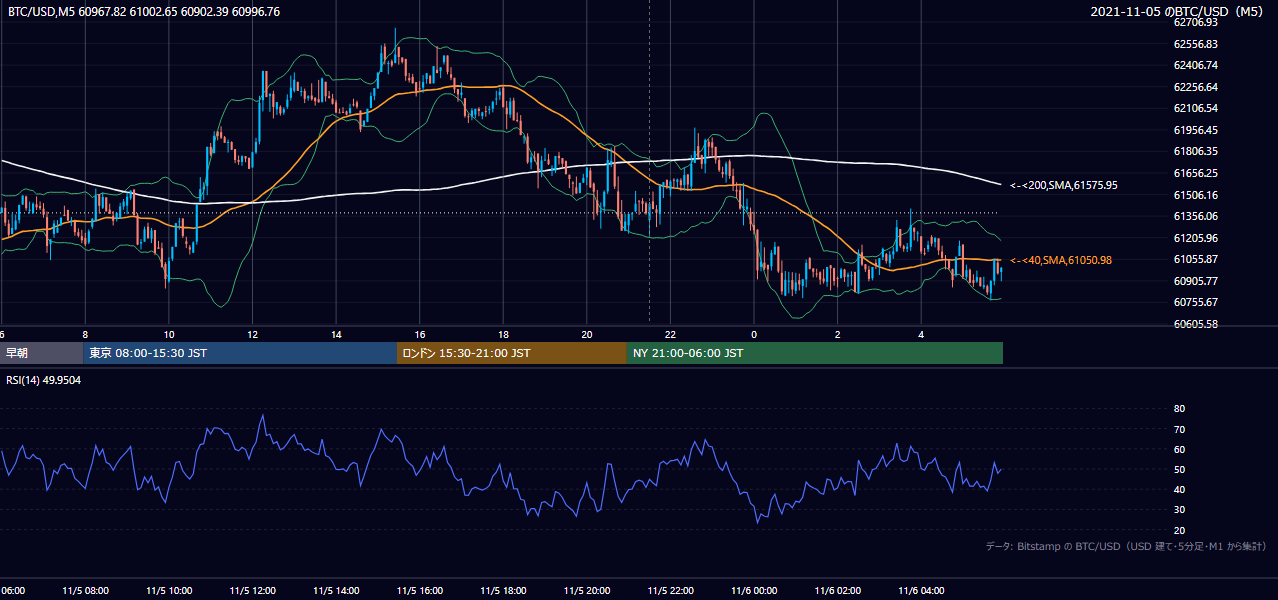The image size is (1278, 600).
Task: Click the 早朝 session band
Action: pos(41,353)
